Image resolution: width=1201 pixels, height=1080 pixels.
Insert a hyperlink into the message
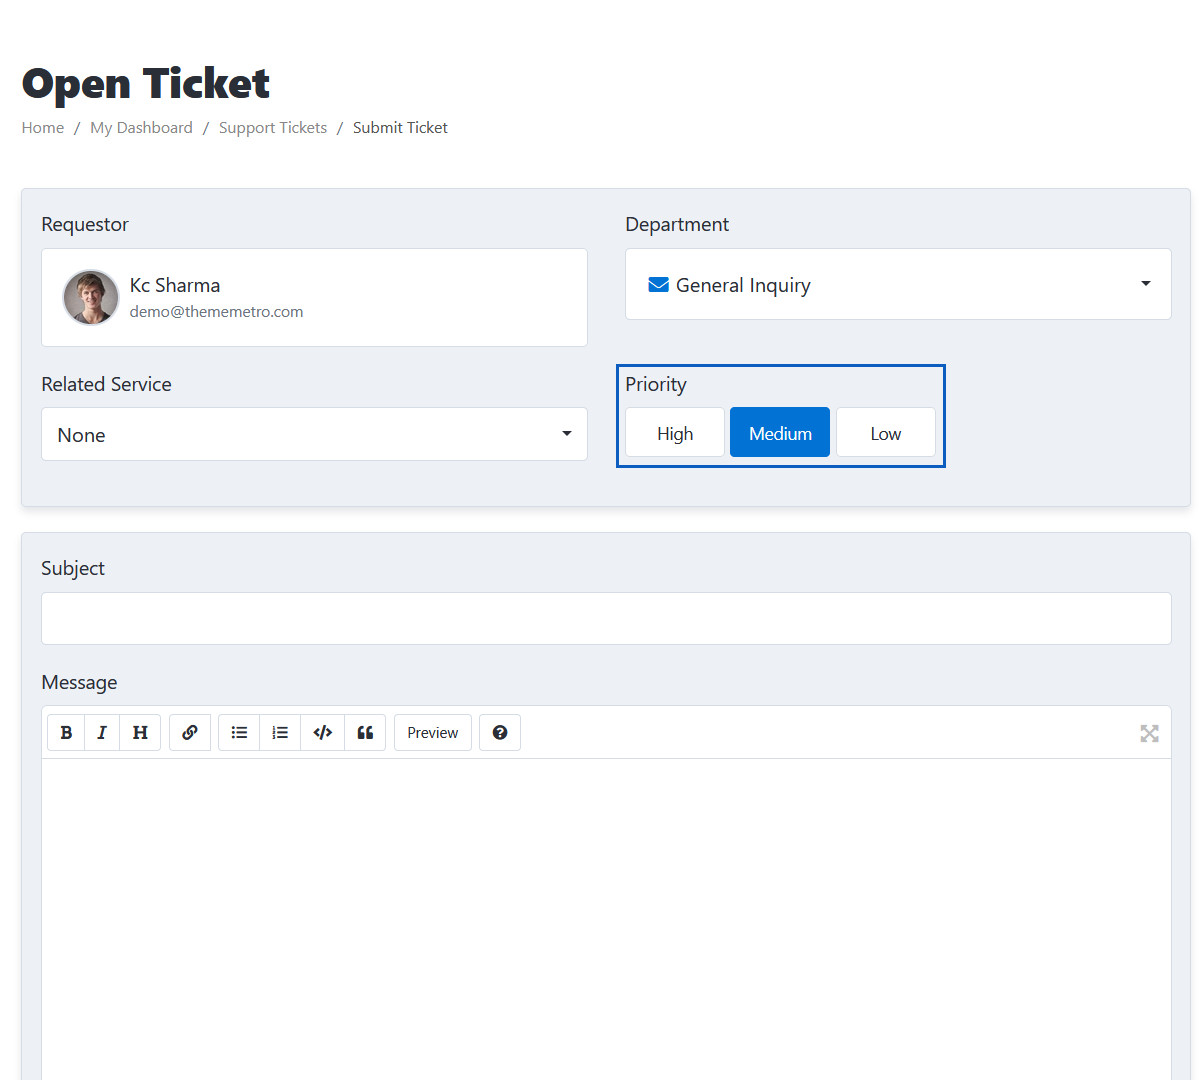click(x=190, y=733)
